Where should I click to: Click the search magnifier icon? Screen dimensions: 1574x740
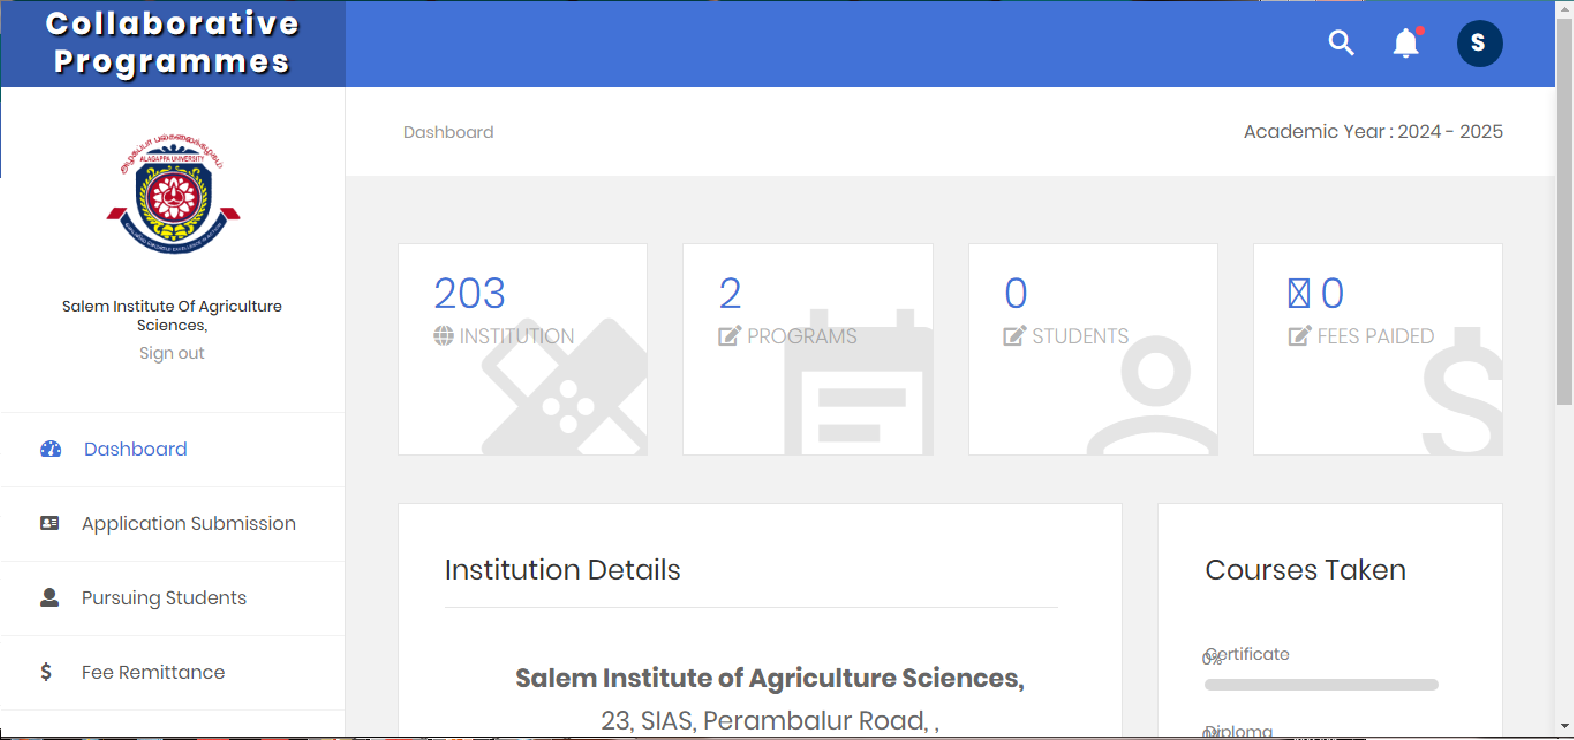pyautogui.click(x=1340, y=43)
